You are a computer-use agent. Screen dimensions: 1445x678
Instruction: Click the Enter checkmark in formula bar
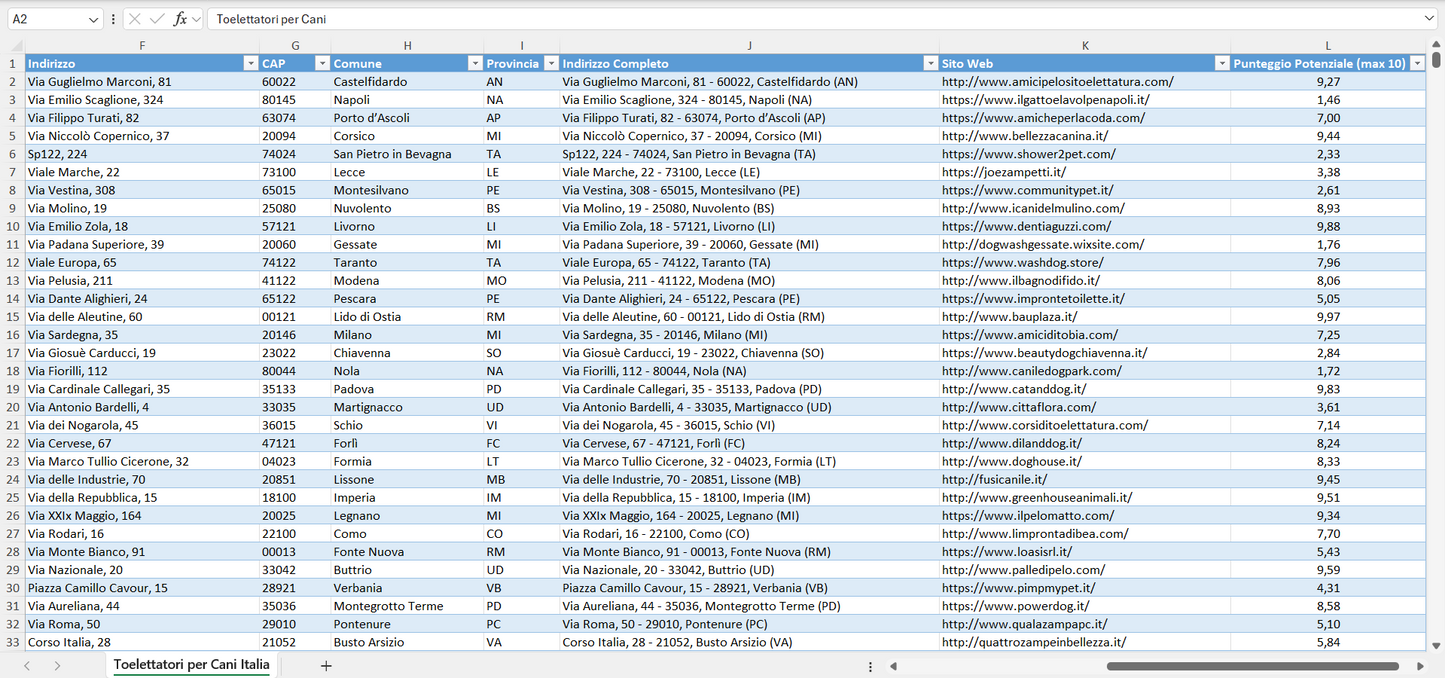point(157,19)
